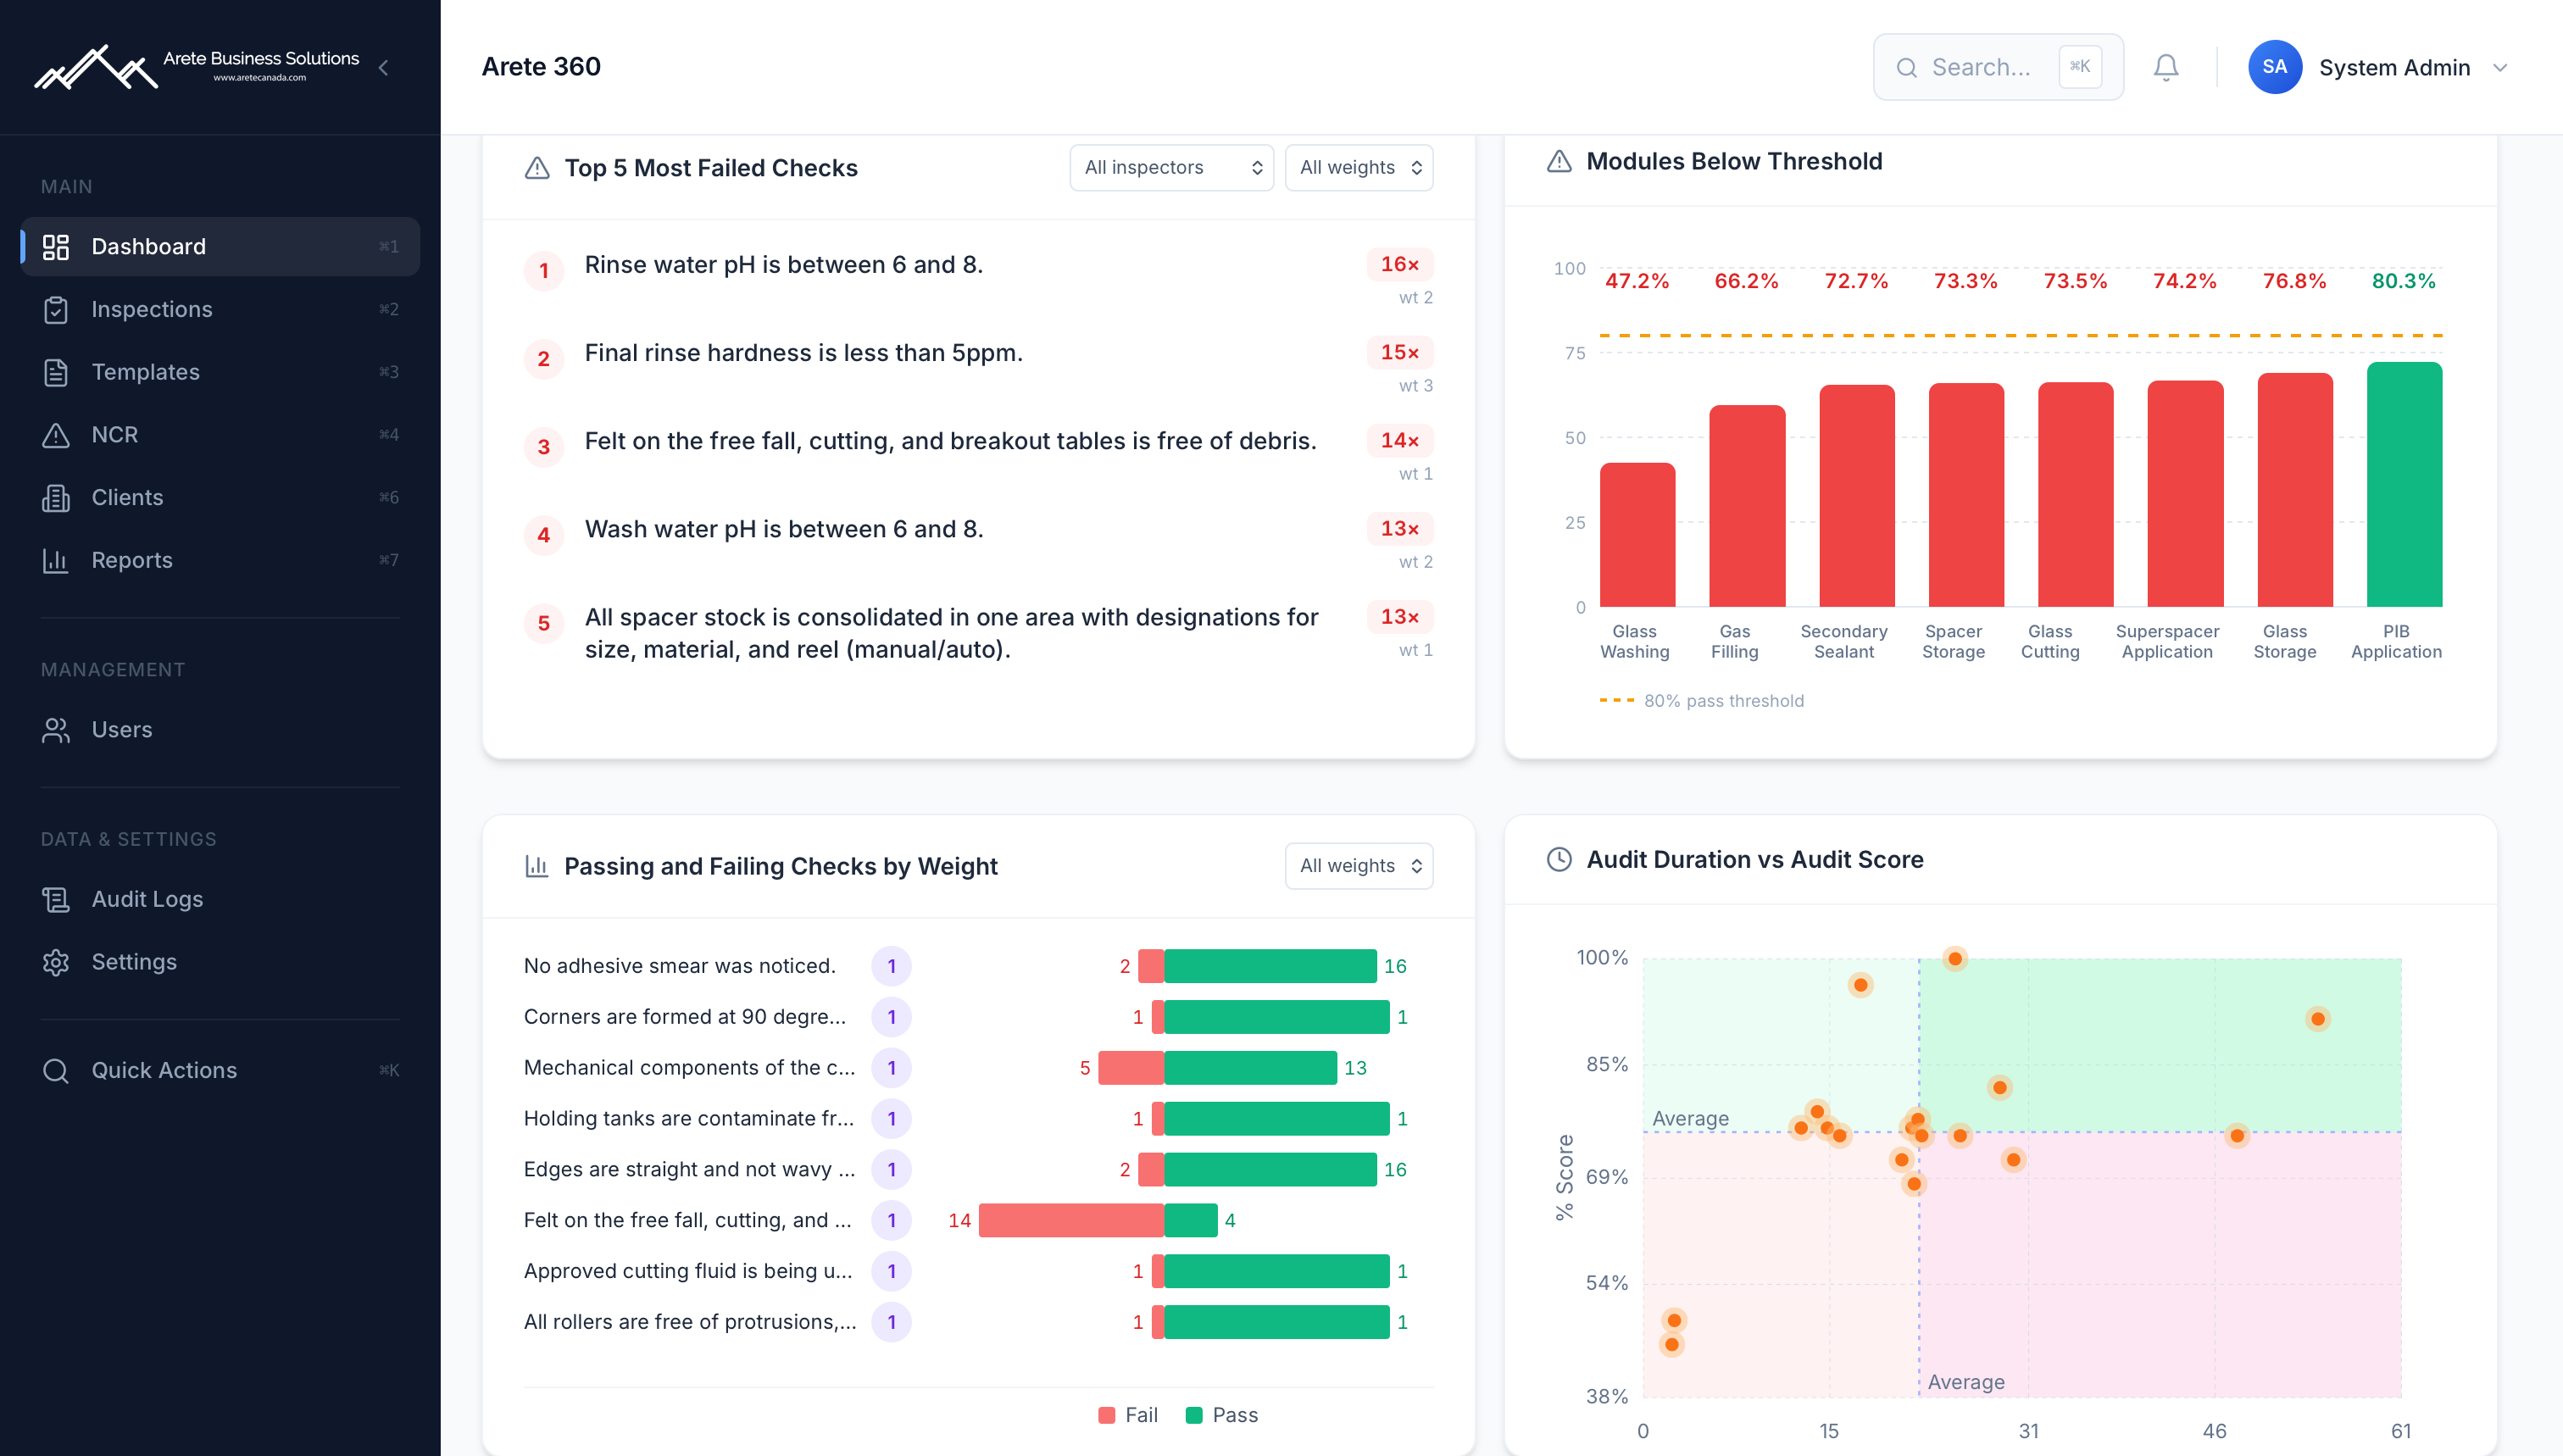
Task: Open notifications bell icon
Action: [x=2166, y=67]
